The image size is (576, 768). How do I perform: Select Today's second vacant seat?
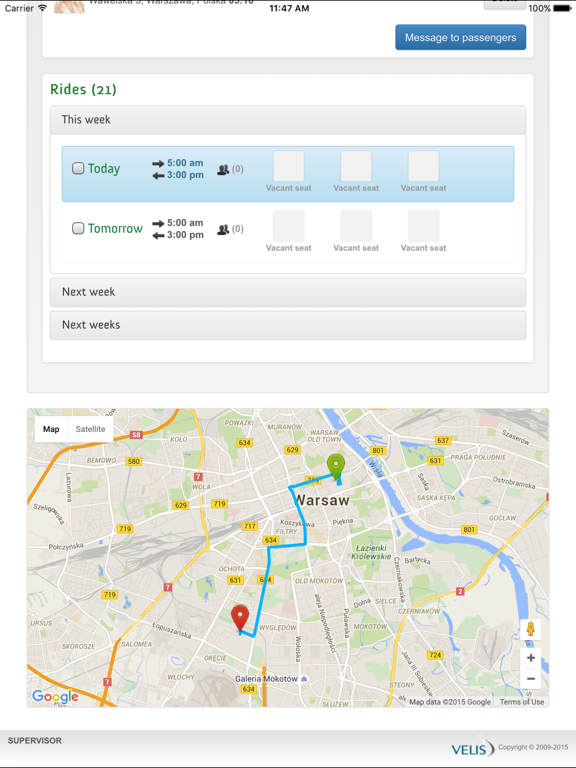click(356, 167)
